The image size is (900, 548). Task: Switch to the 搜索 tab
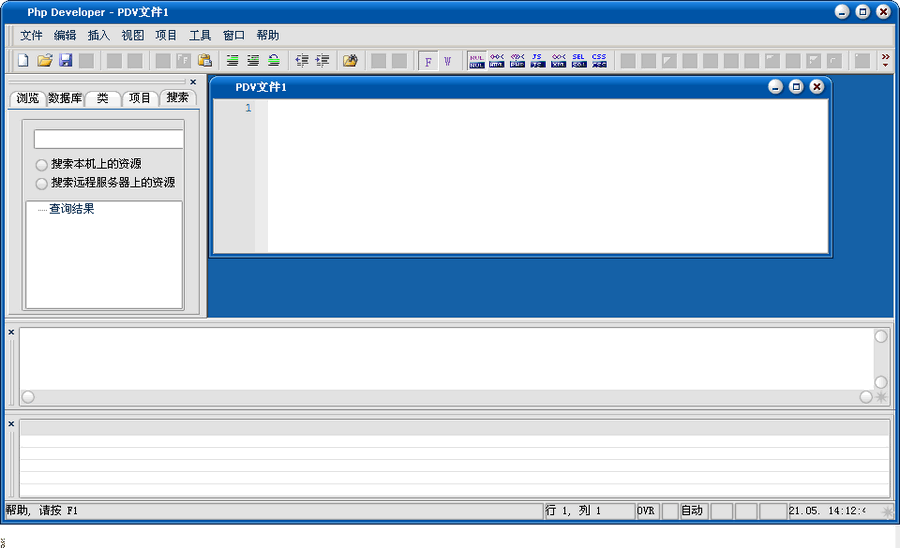coord(177,98)
